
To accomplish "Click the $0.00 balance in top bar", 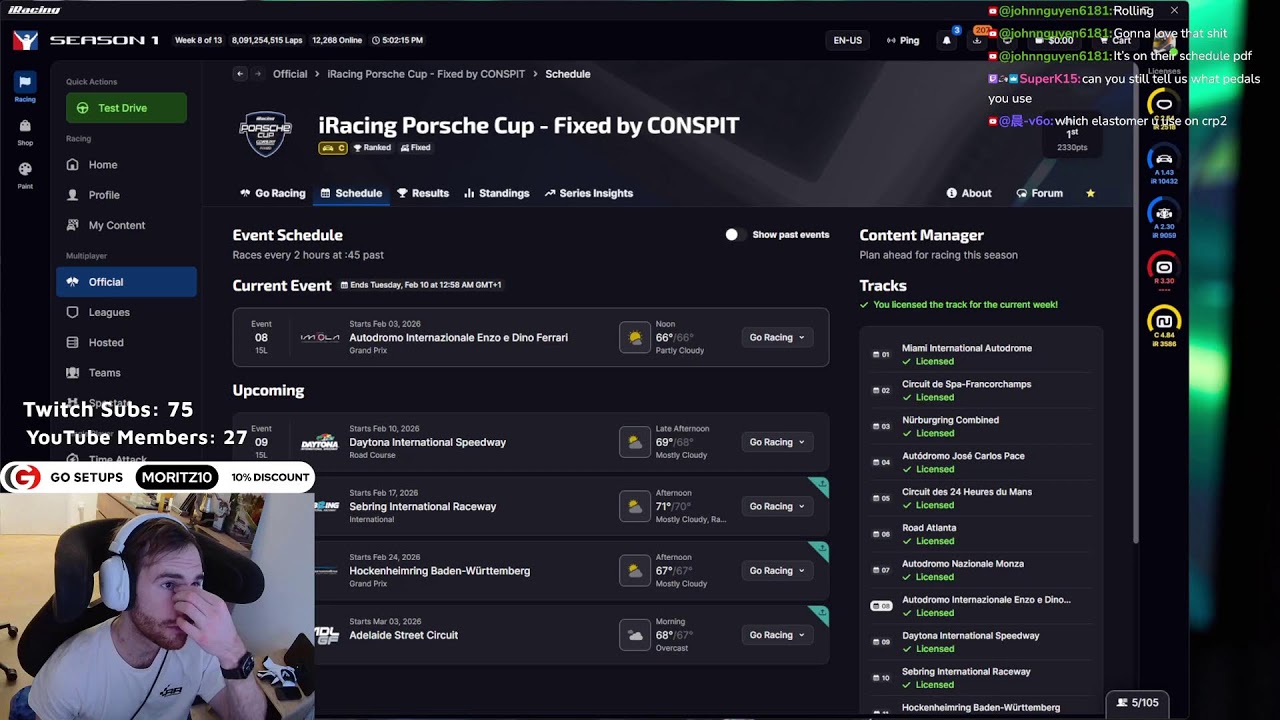I will pyautogui.click(x=1055, y=40).
